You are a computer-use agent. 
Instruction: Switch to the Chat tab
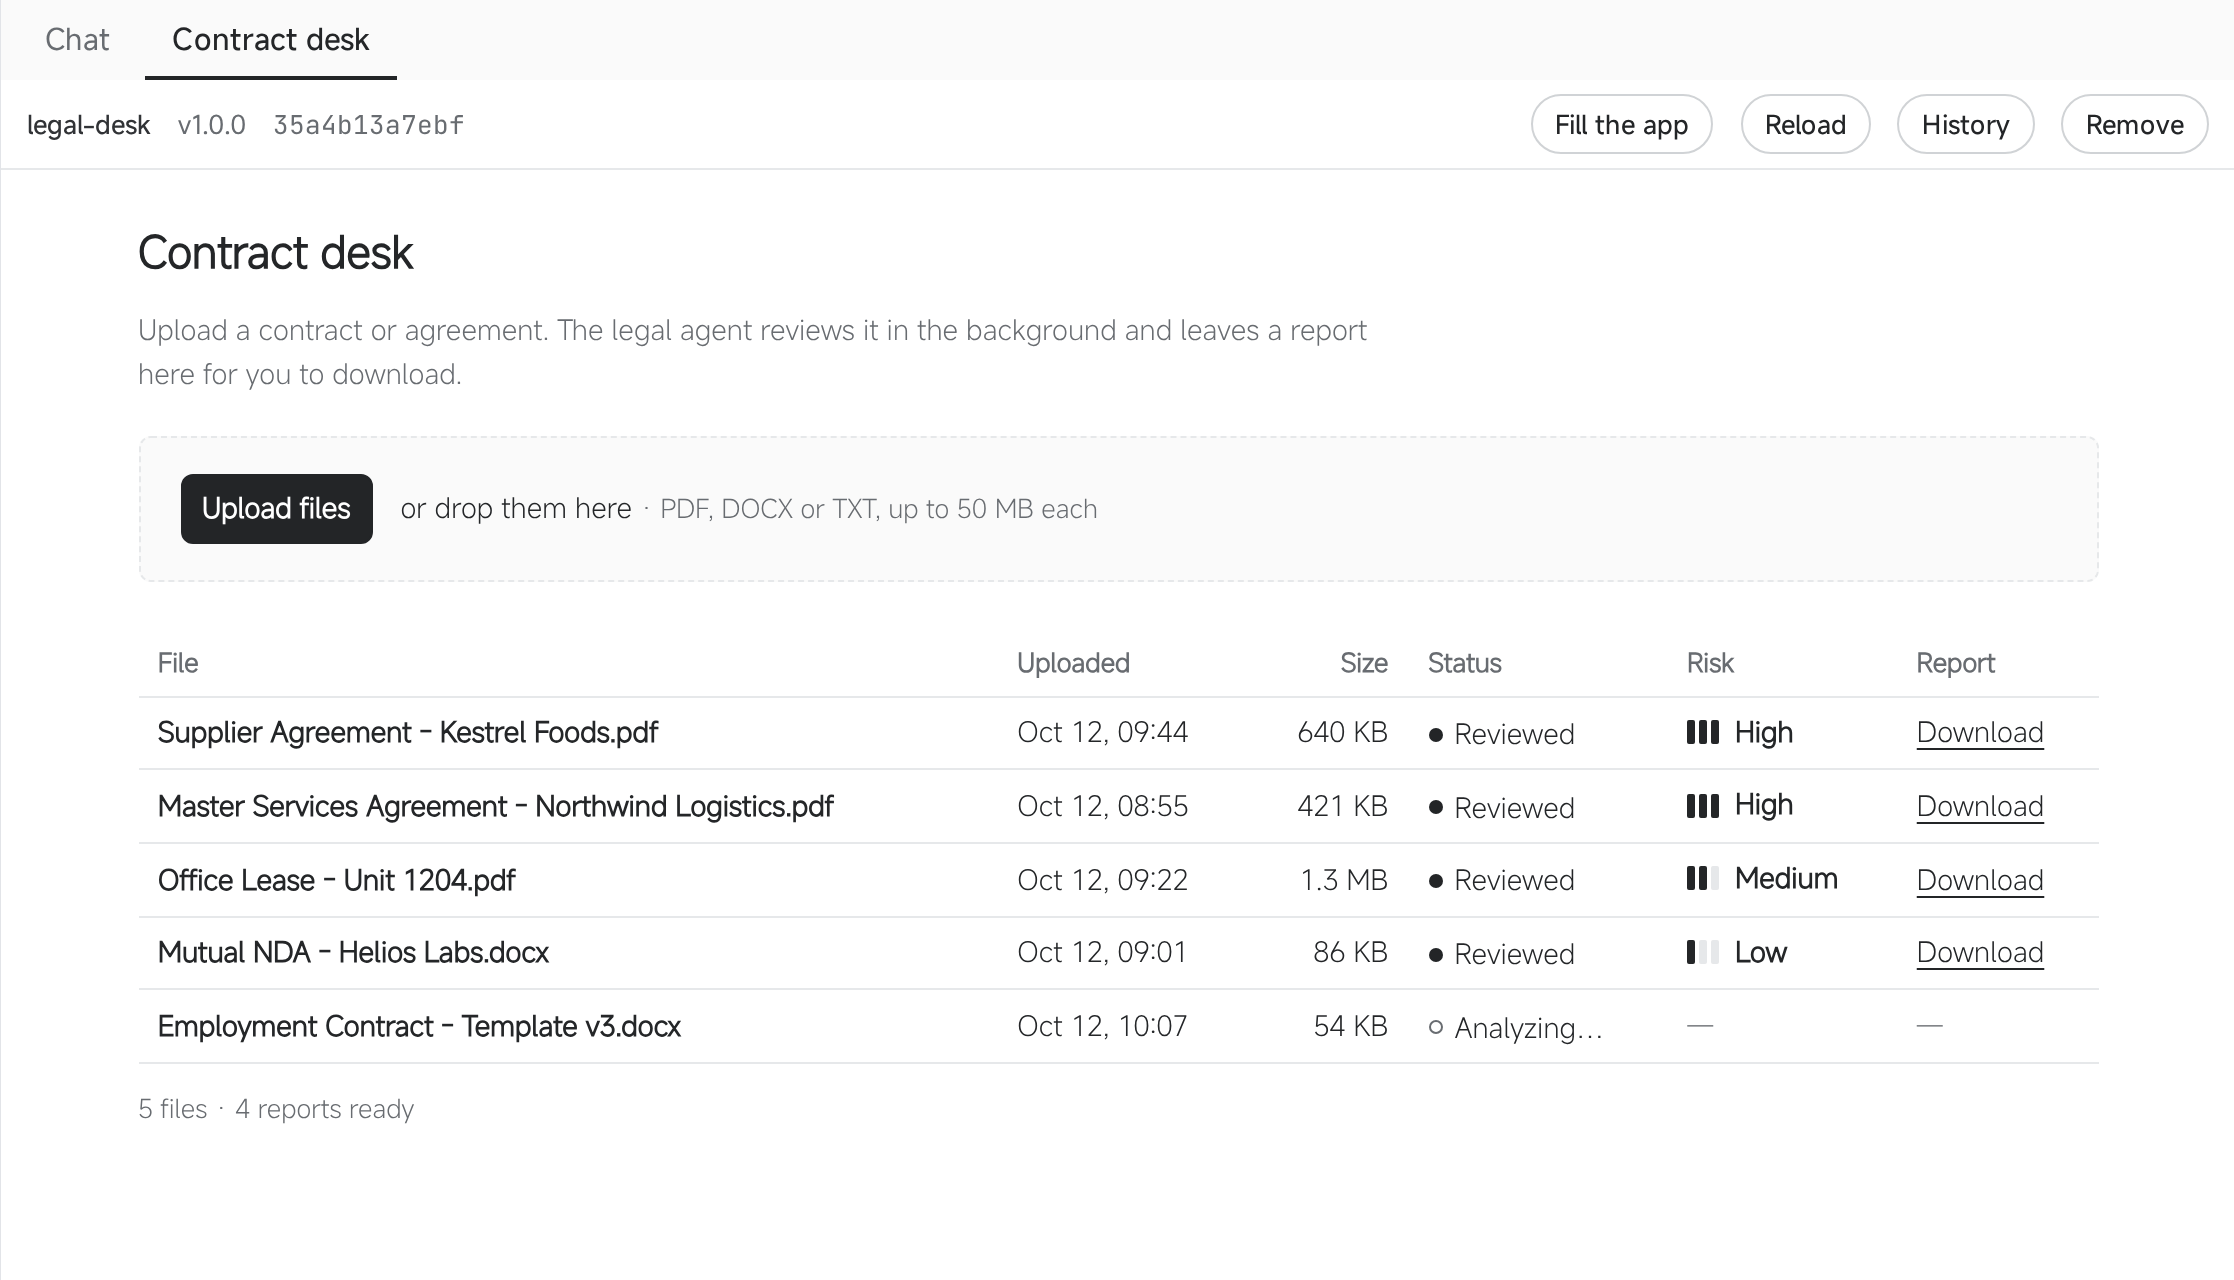[x=77, y=39]
